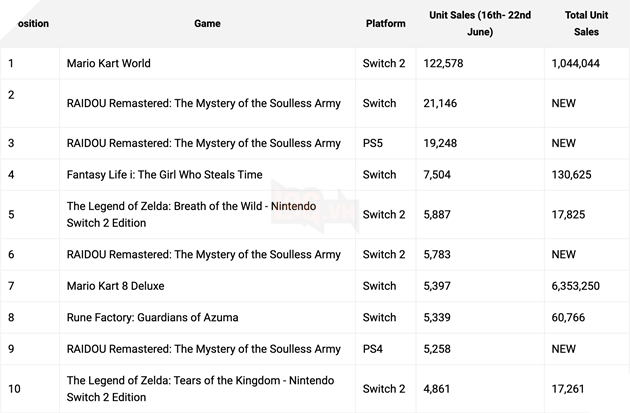The image size is (630, 413).
Task: Select the "Mario Kart 8 Deluxe" title
Action: [116, 286]
